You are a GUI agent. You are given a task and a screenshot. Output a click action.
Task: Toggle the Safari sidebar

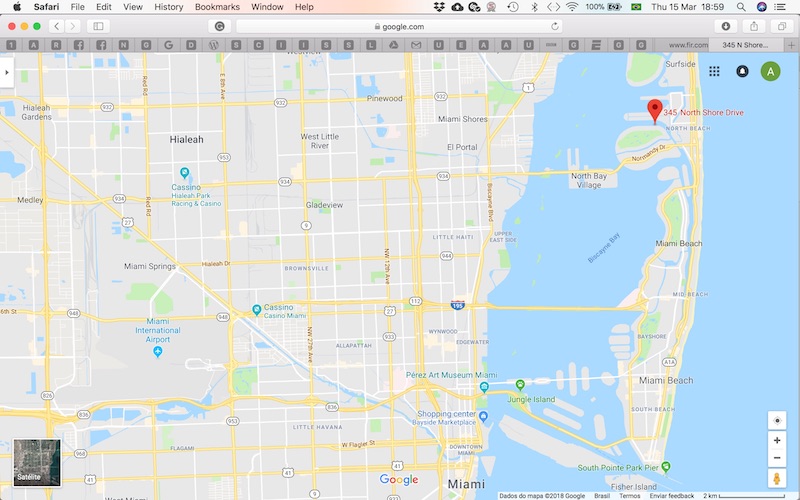pyautogui.click(x=98, y=26)
